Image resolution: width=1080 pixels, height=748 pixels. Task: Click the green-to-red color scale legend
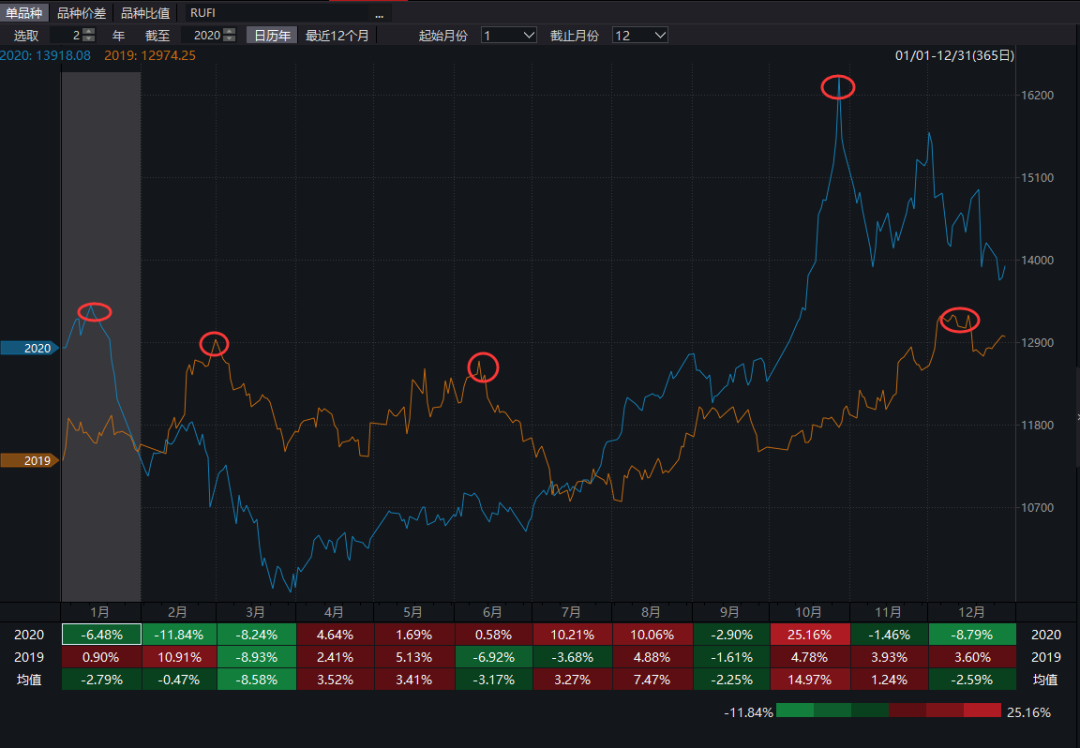point(888,711)
